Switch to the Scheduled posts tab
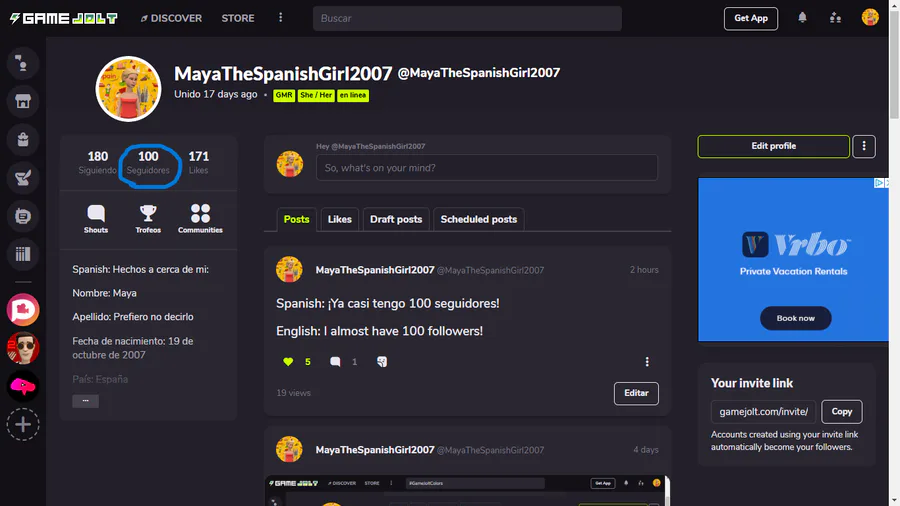The width and height of the screenshot is (900, 506). click(479, 219)
